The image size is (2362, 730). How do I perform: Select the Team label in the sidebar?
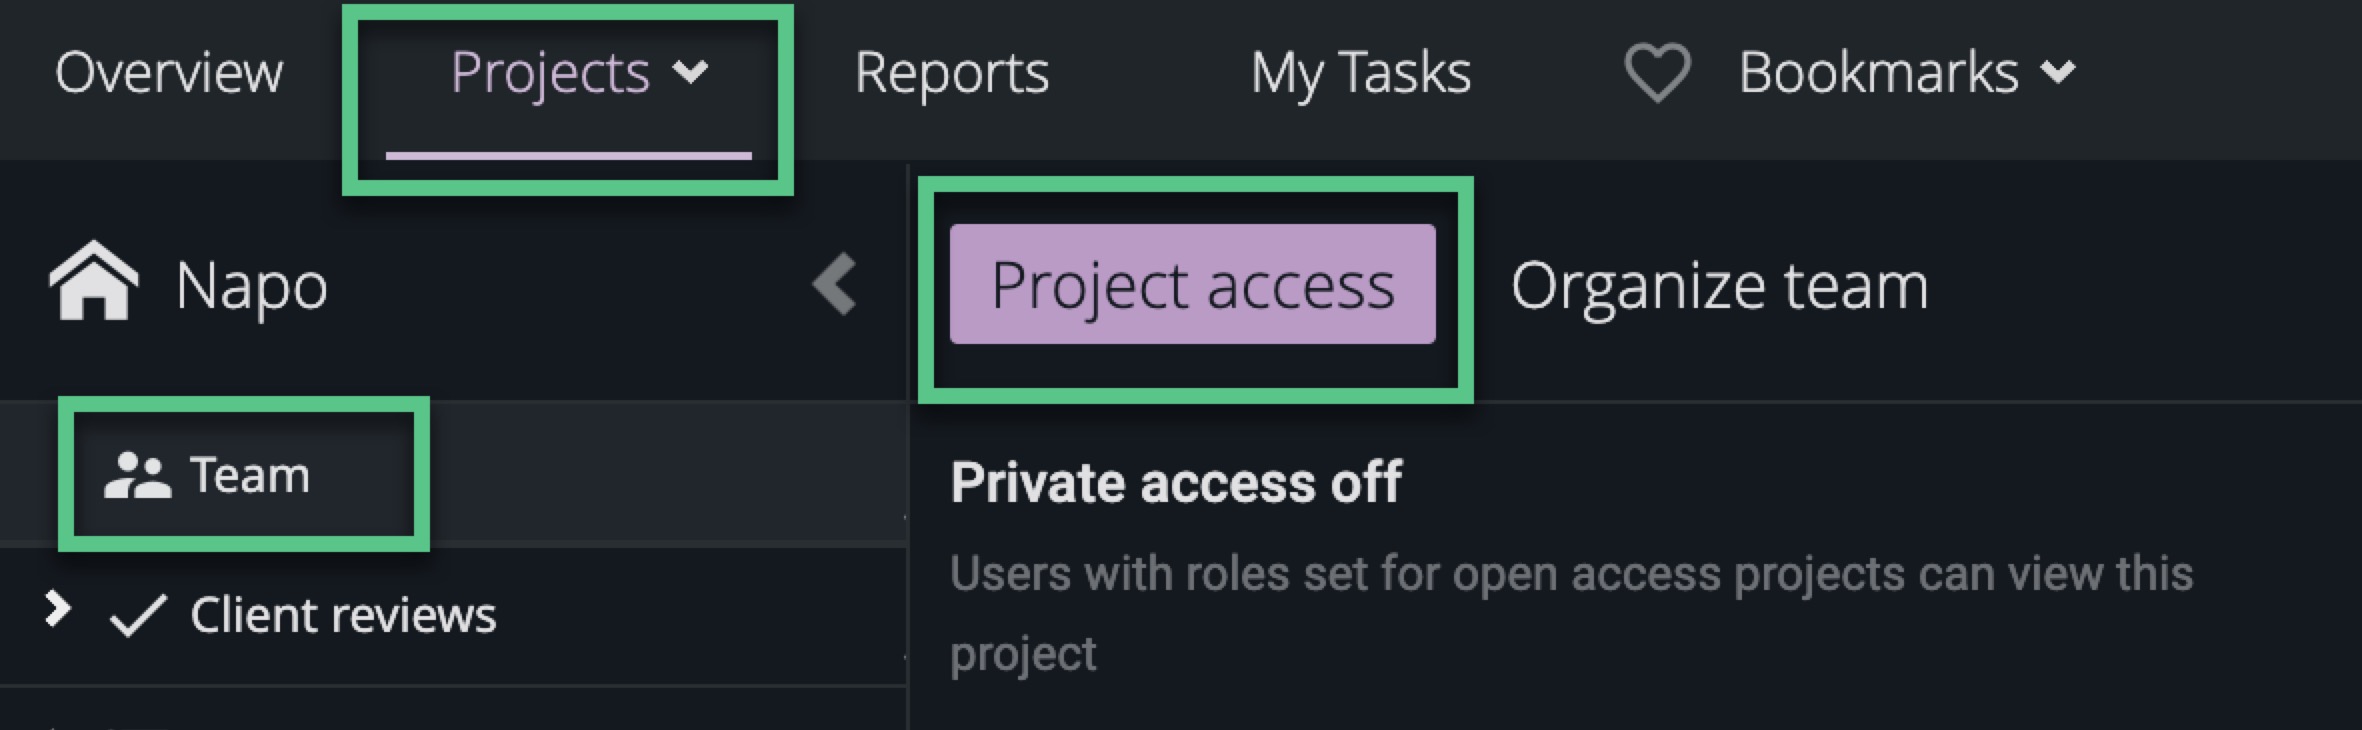pyautogui.click(x=250, y=475)
